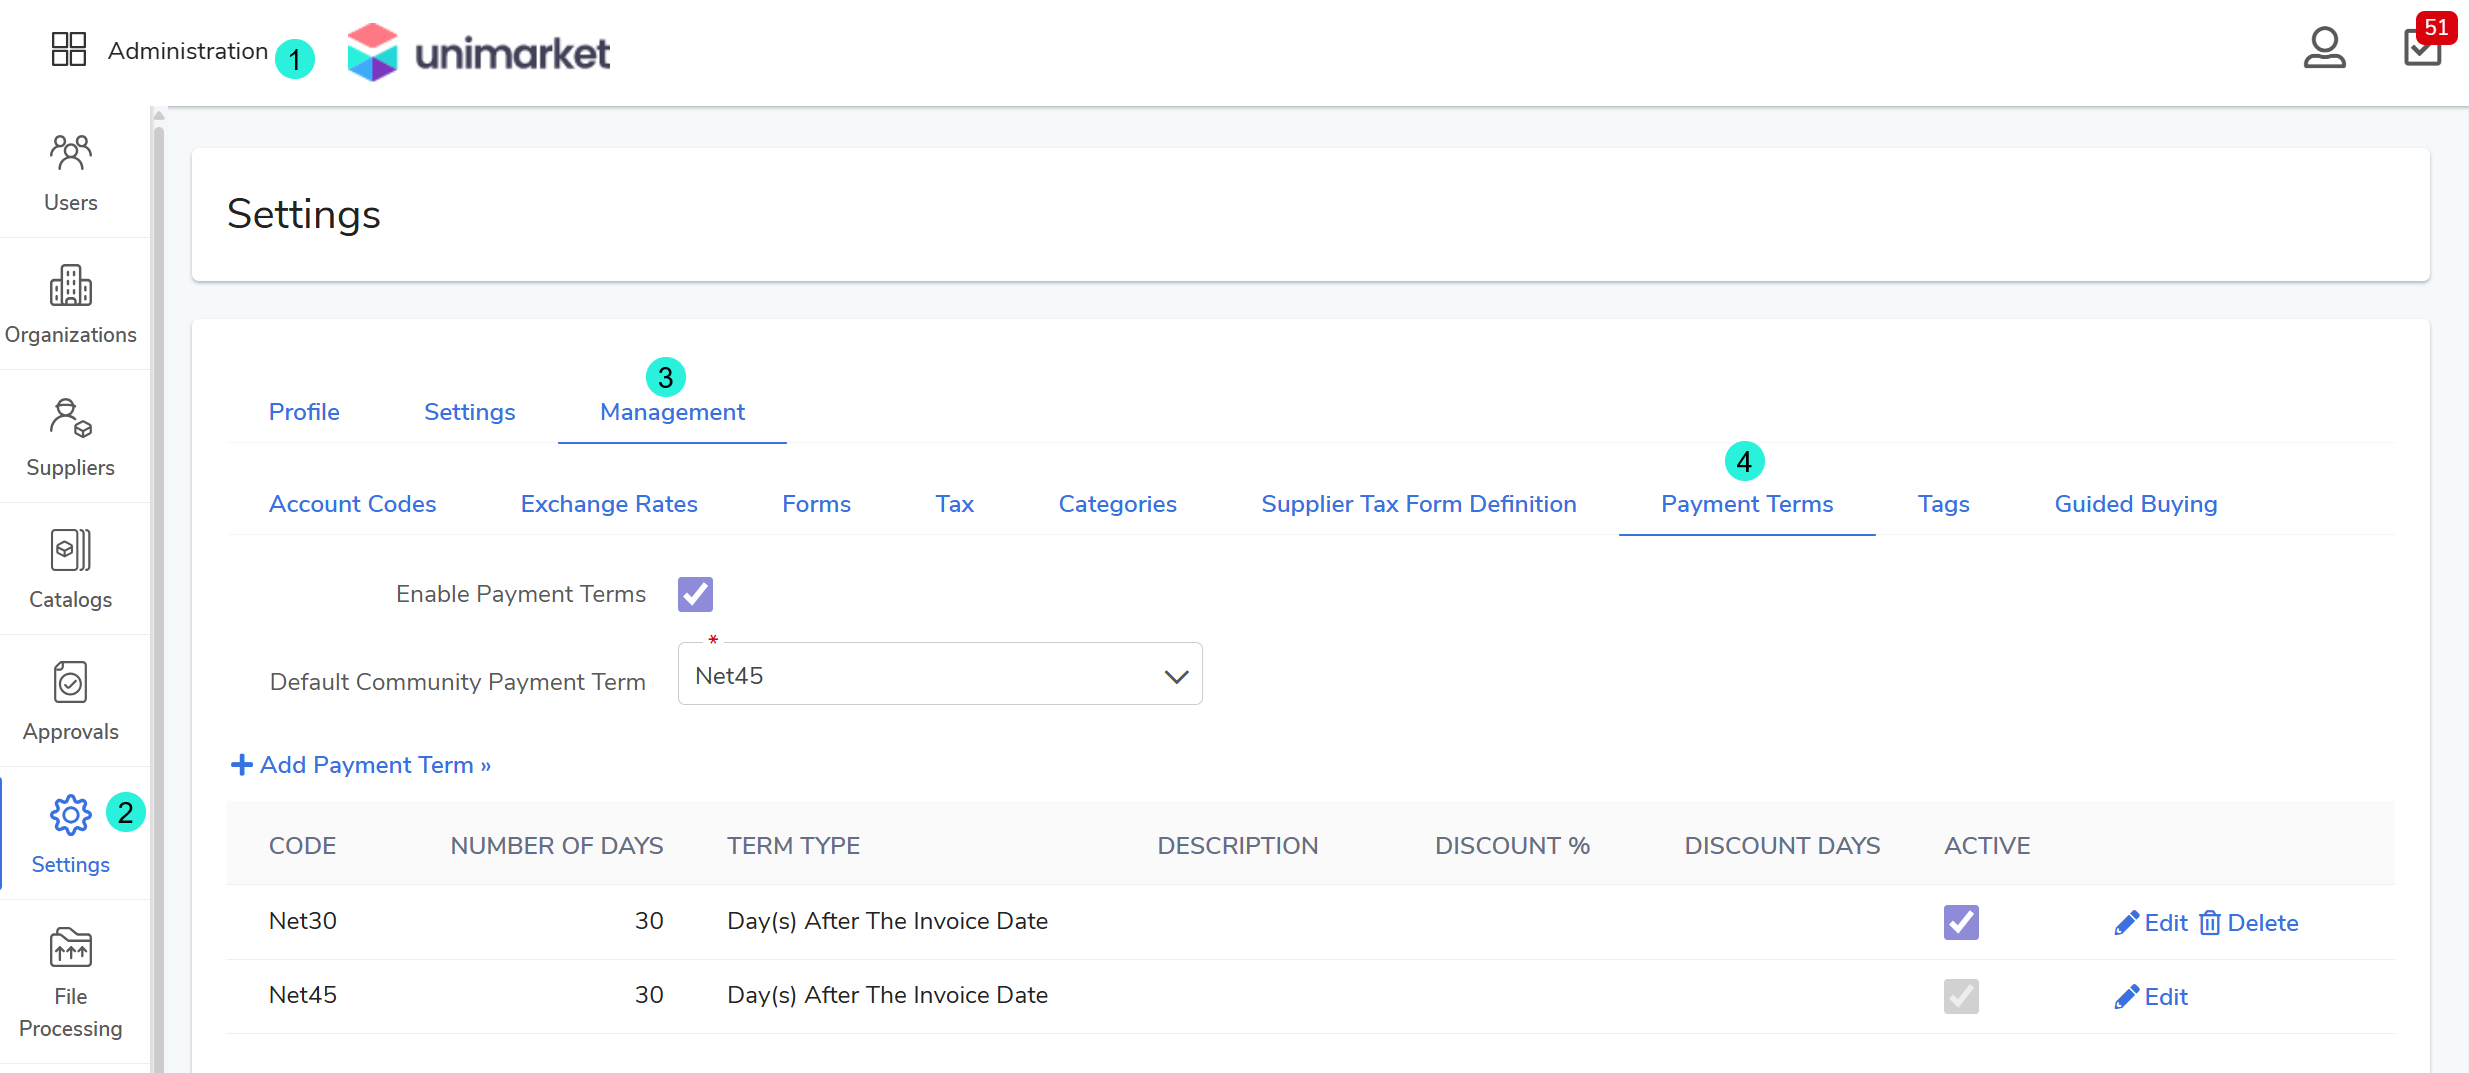This screenshot has width=2469, height=1073.
Task: Open Organizations in the sidebar
Action: point(71,304)
